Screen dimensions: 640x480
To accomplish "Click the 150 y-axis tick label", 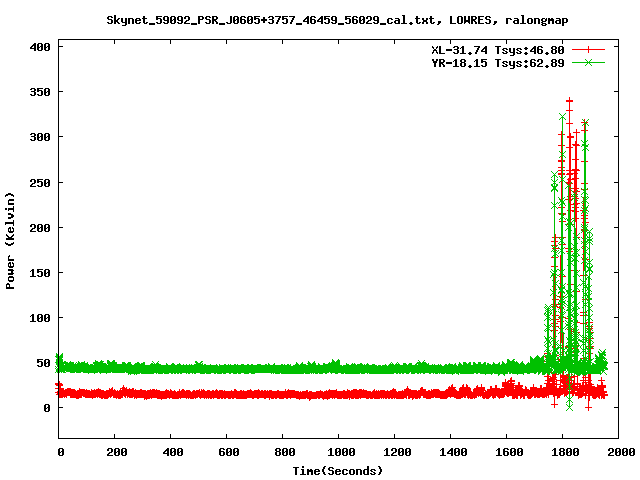I will point(40,273).
